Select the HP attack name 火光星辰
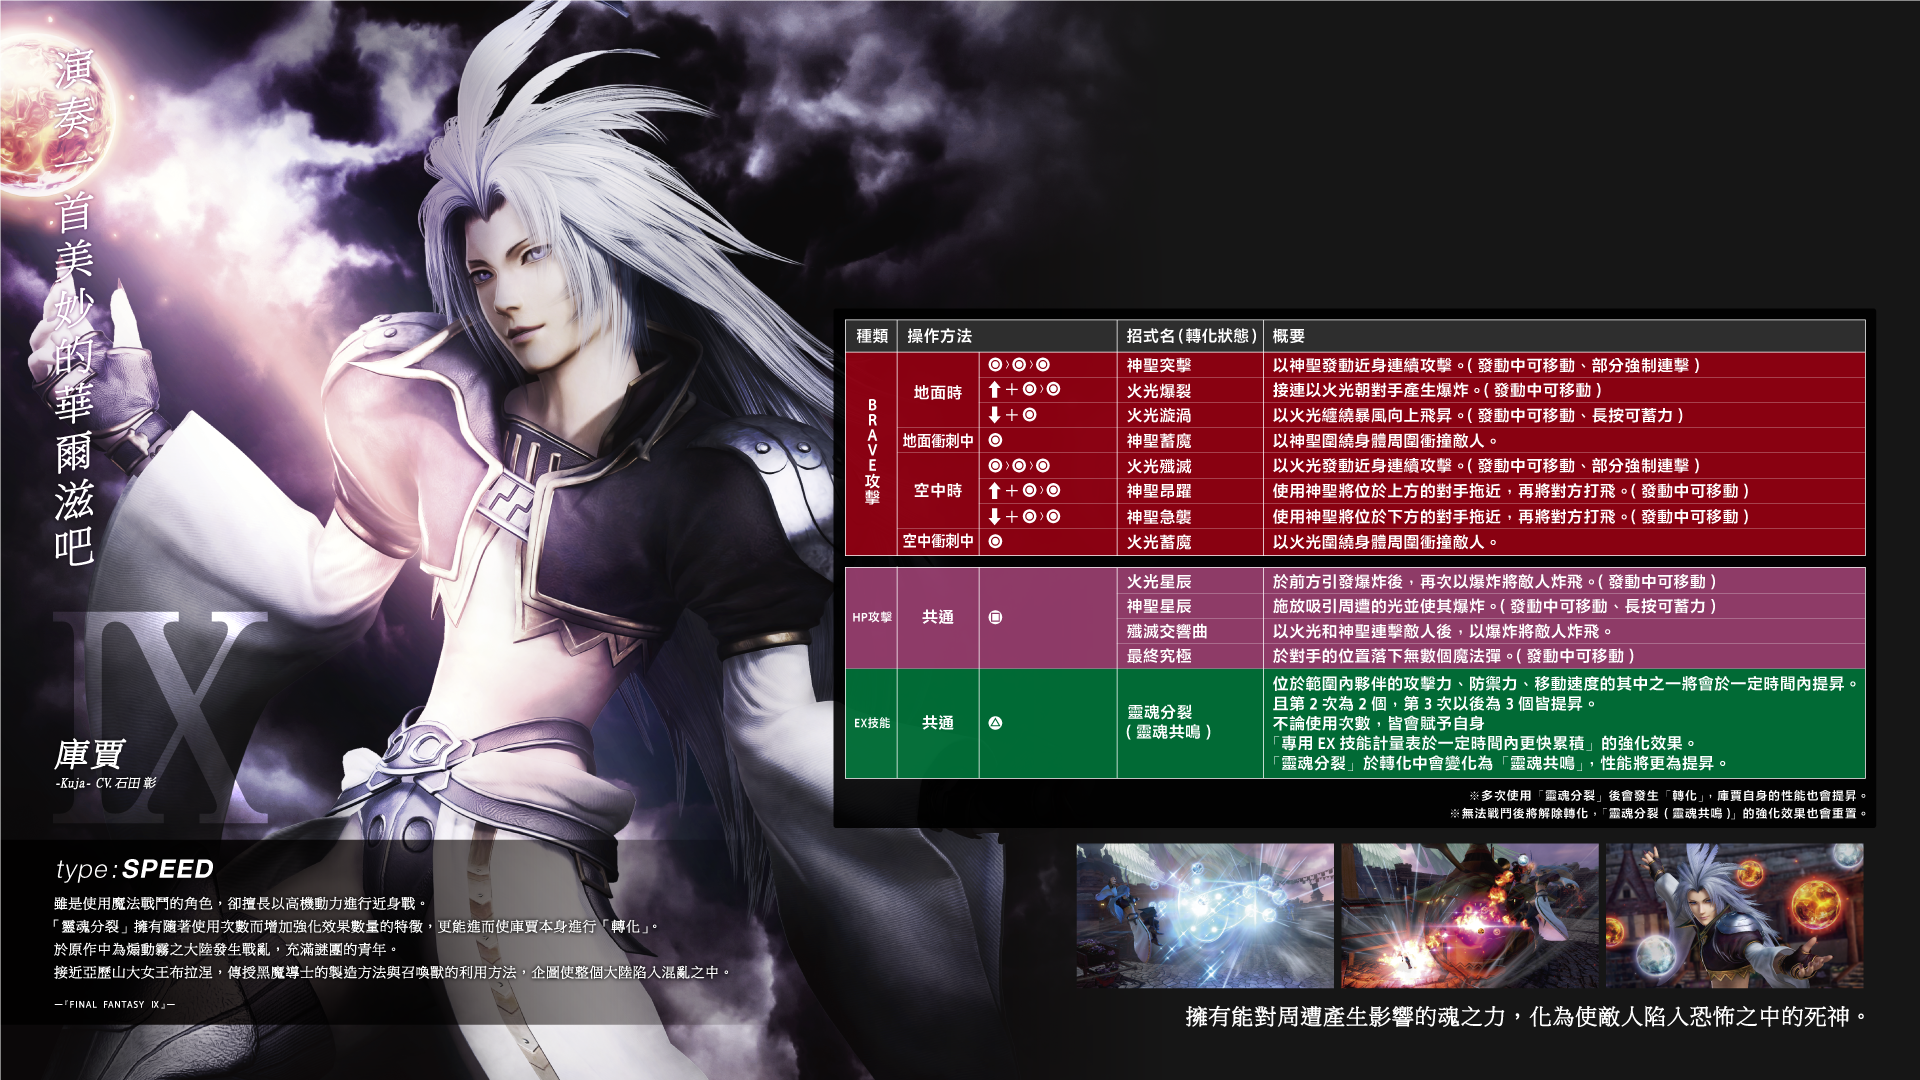 [1159, 581]
